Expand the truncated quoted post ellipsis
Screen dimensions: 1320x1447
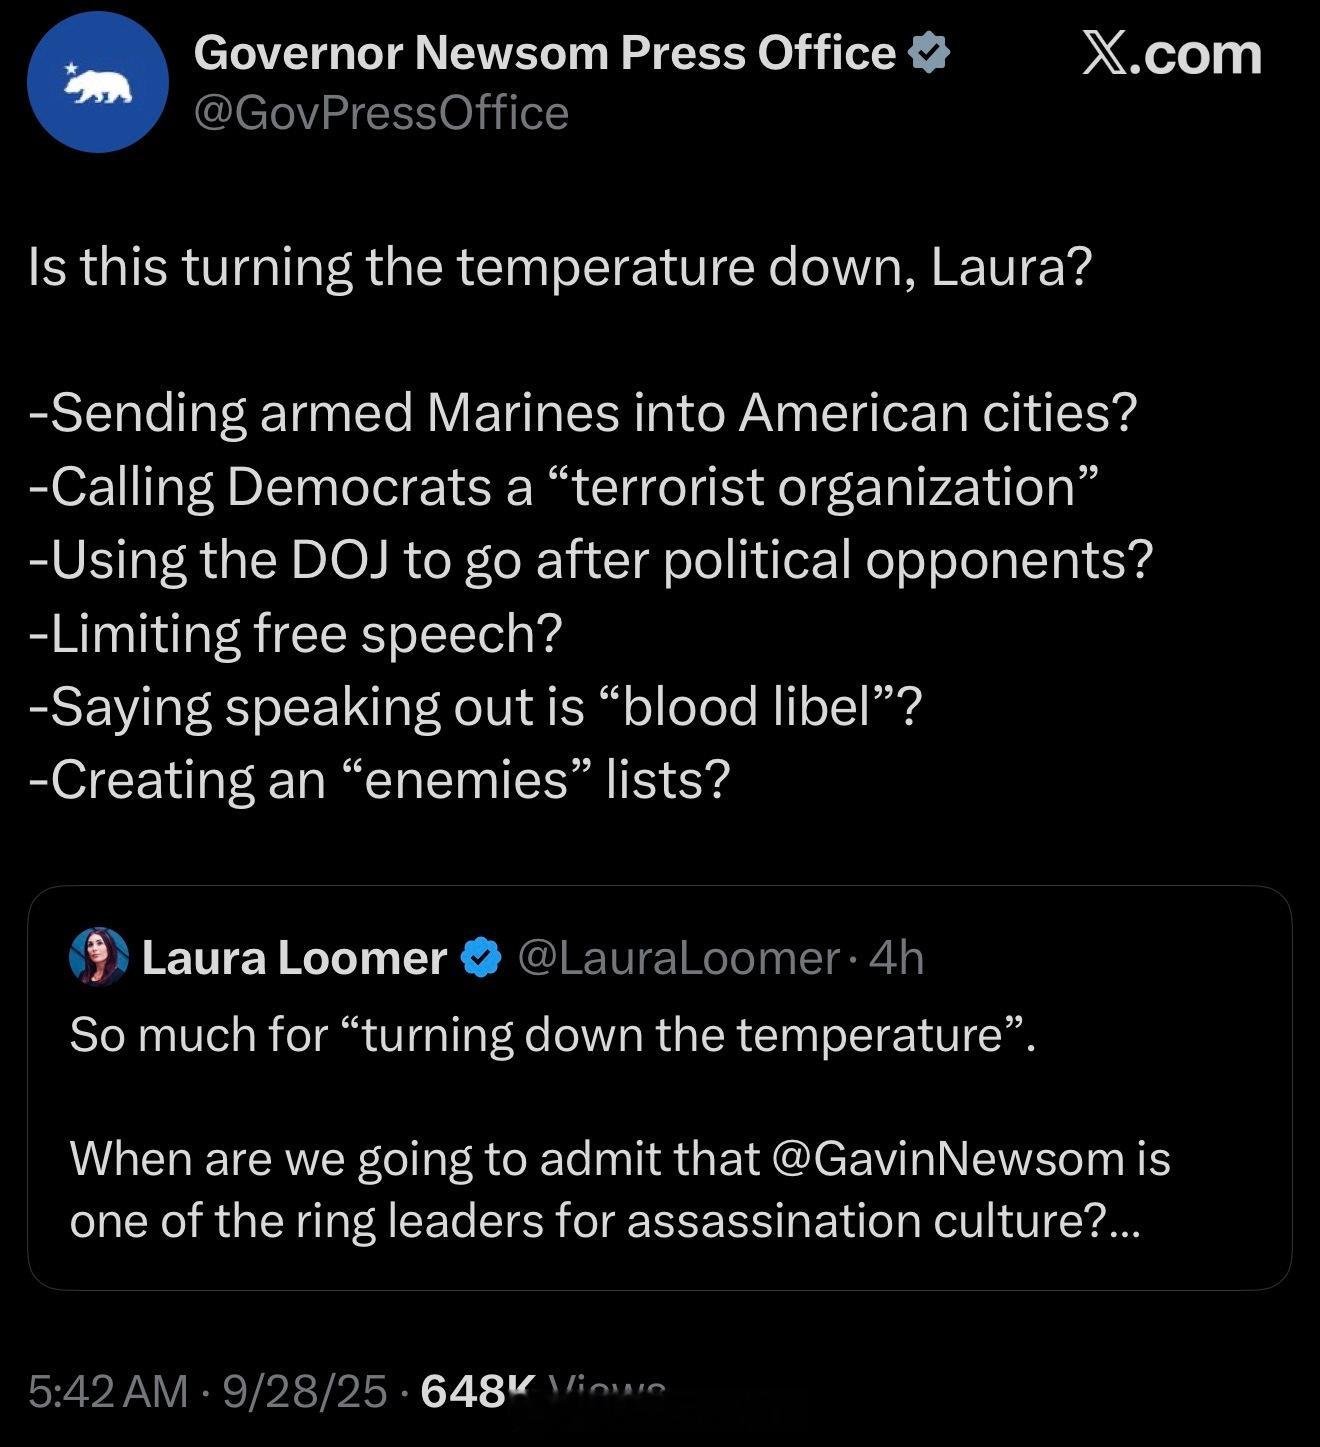point(1125,1222)
